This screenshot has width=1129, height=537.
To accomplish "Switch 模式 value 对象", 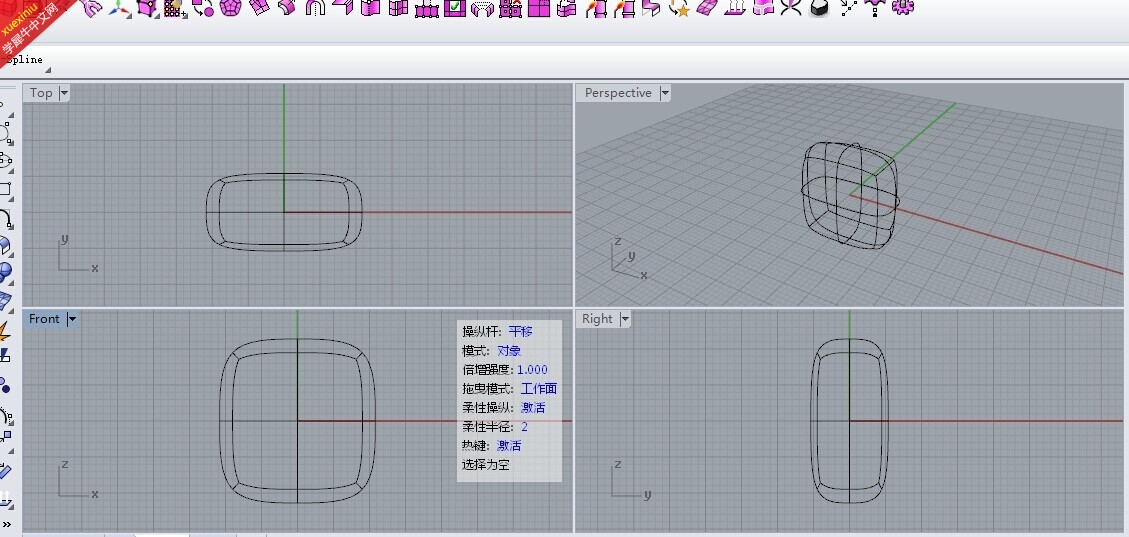I will (508, 351).
